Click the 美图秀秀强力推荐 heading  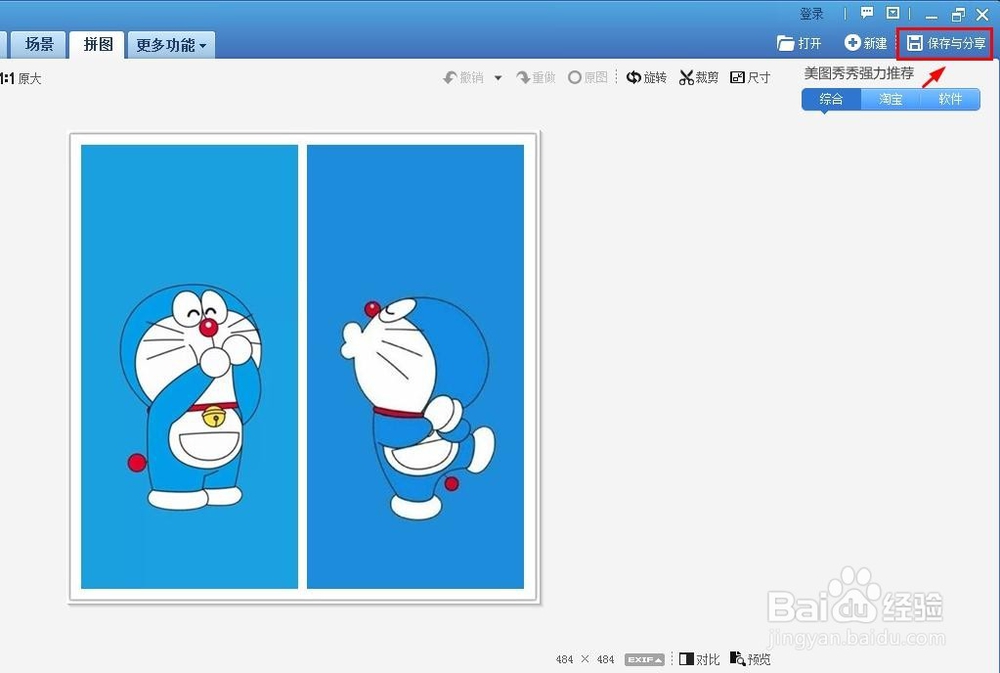click(858, 73)
